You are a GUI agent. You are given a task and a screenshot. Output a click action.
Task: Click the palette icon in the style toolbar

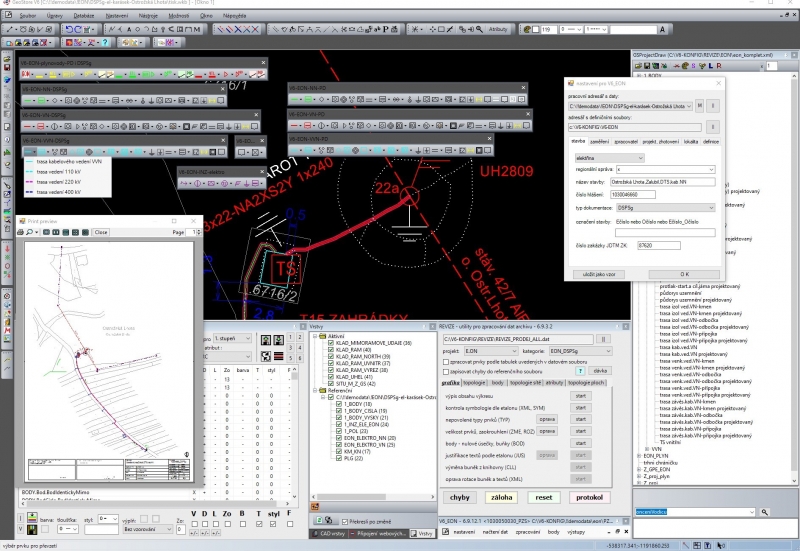[527, 30]
